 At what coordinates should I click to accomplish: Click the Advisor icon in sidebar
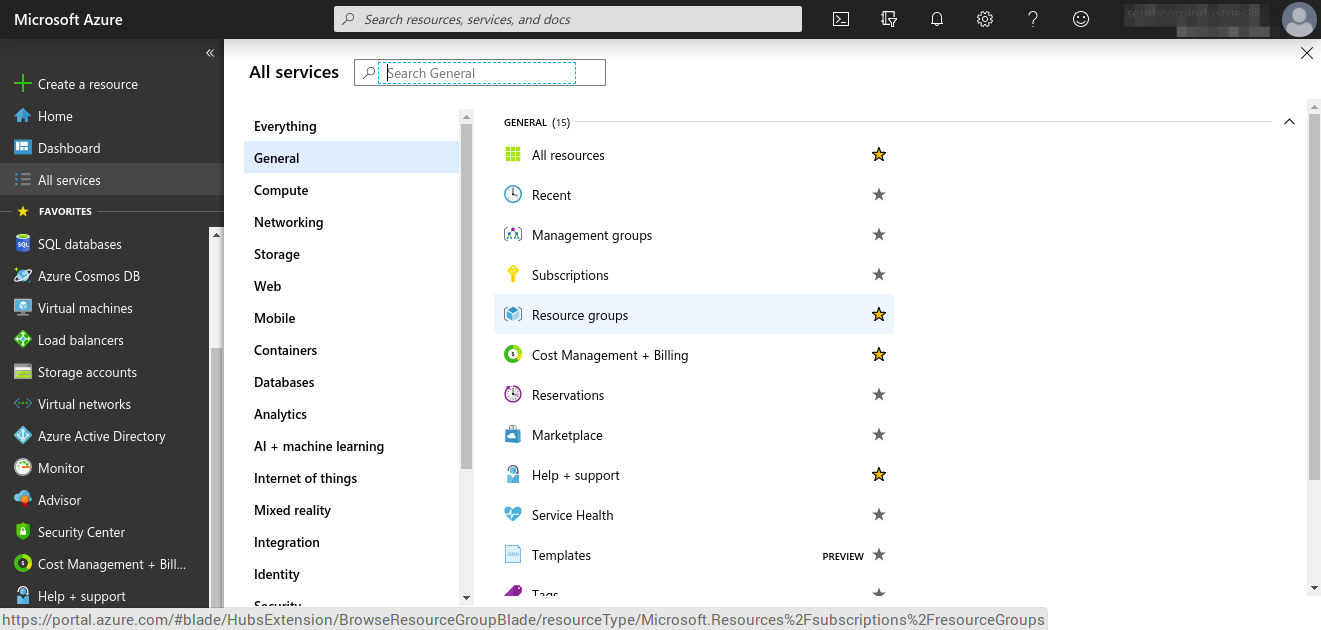22,500
